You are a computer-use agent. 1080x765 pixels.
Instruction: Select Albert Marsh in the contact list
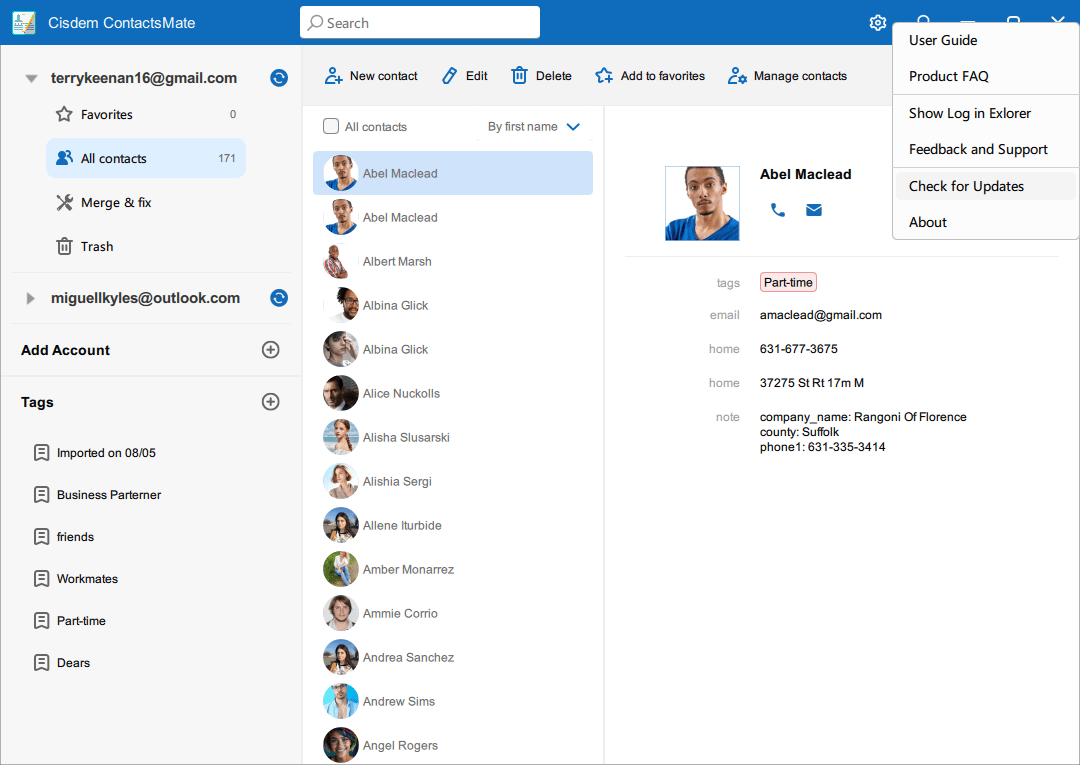(x=397, y=262)
